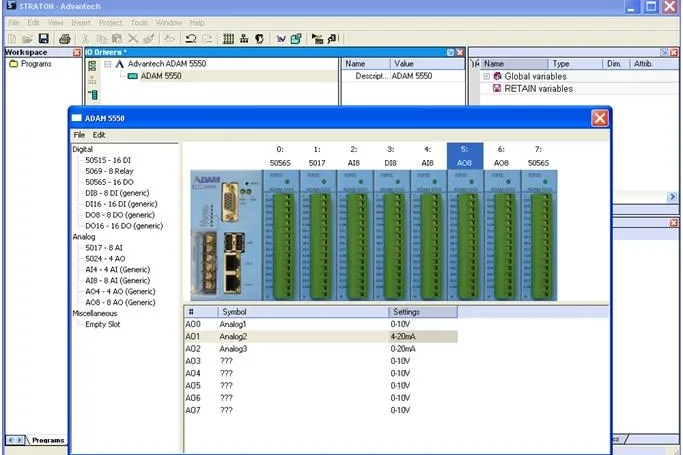The width and height of the screenshot is (683, 455).
Task: Select ADAM 5550 child in driver tree
Action: tap(161, 76)
